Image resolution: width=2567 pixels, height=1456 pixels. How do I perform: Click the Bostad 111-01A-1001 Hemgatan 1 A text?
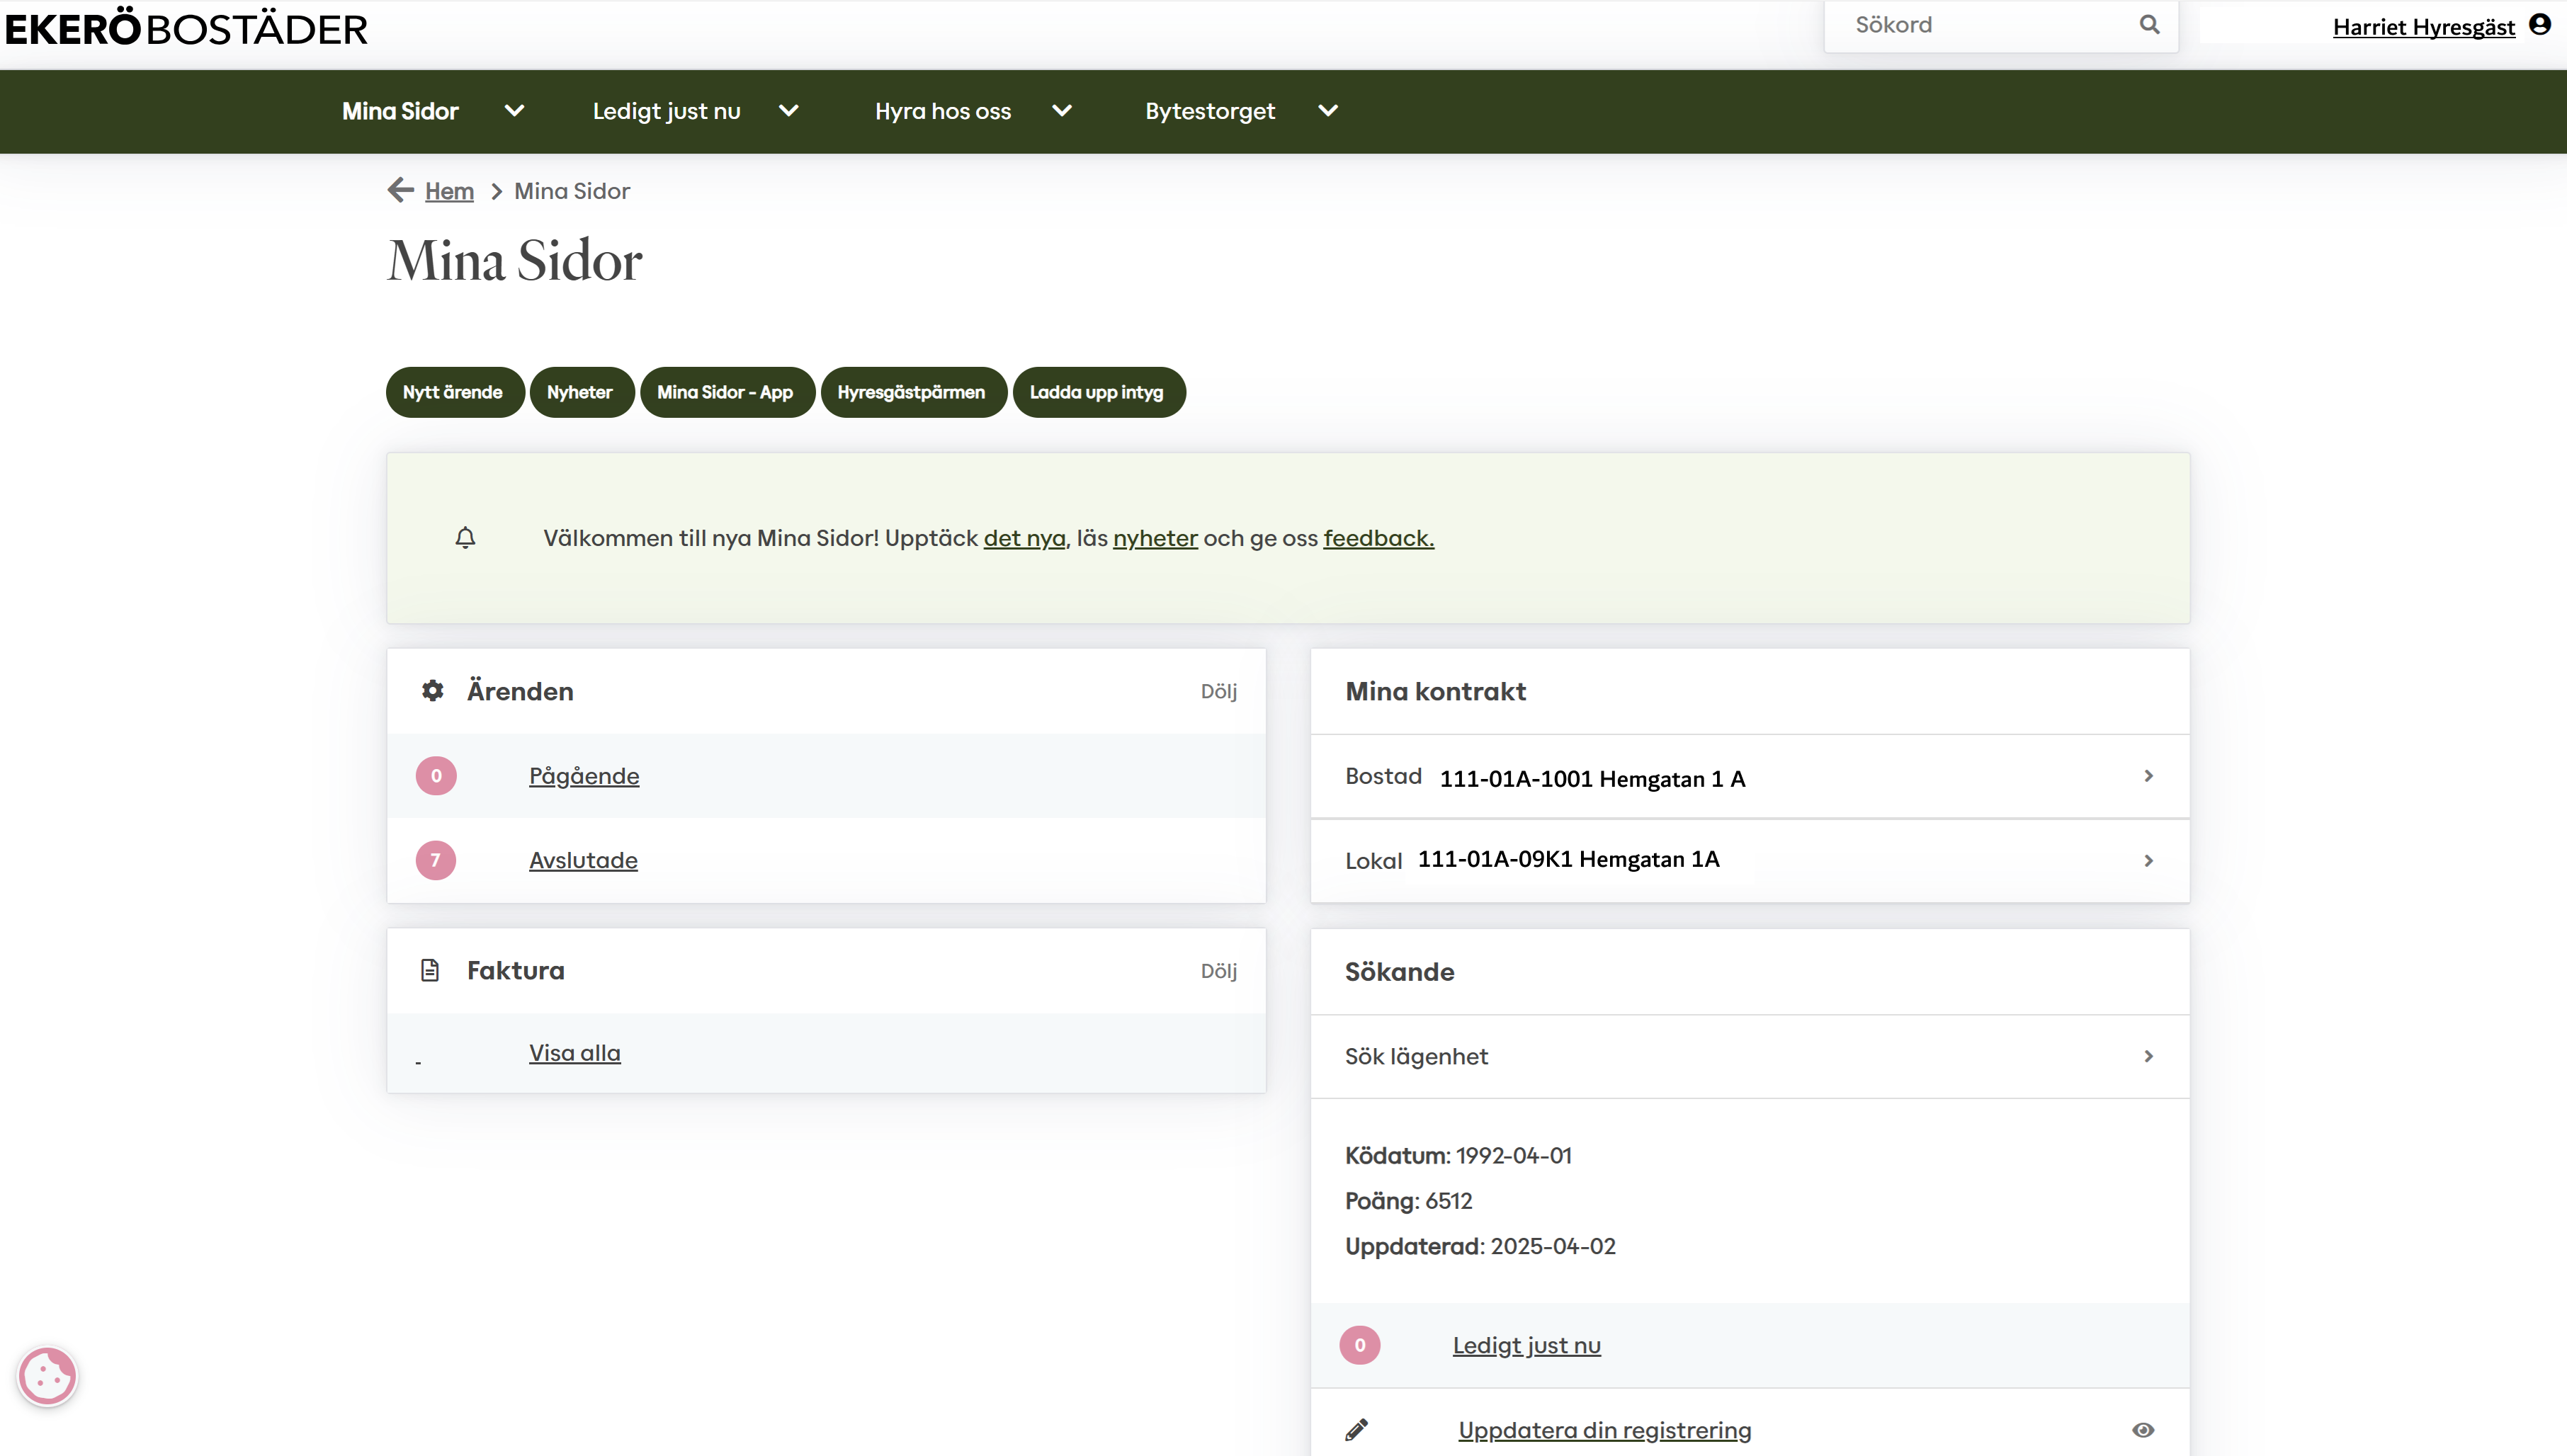point(1545,778)
